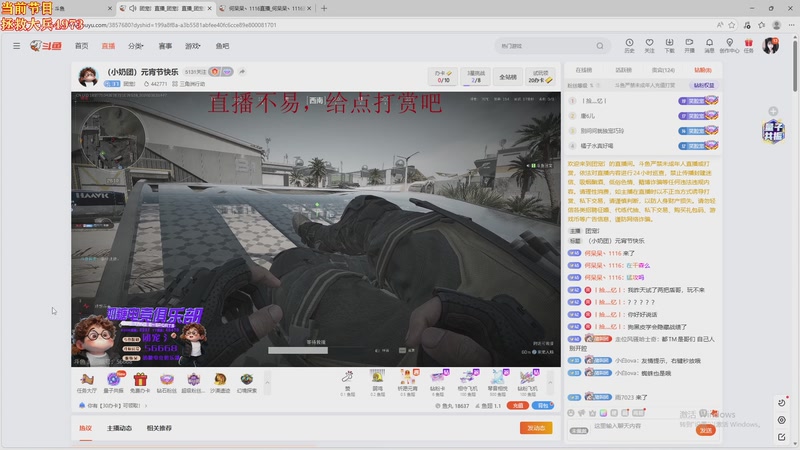Click the 办卡 0/10 button
The width and height of the screenshot is (800, 450).
[443, 77]
